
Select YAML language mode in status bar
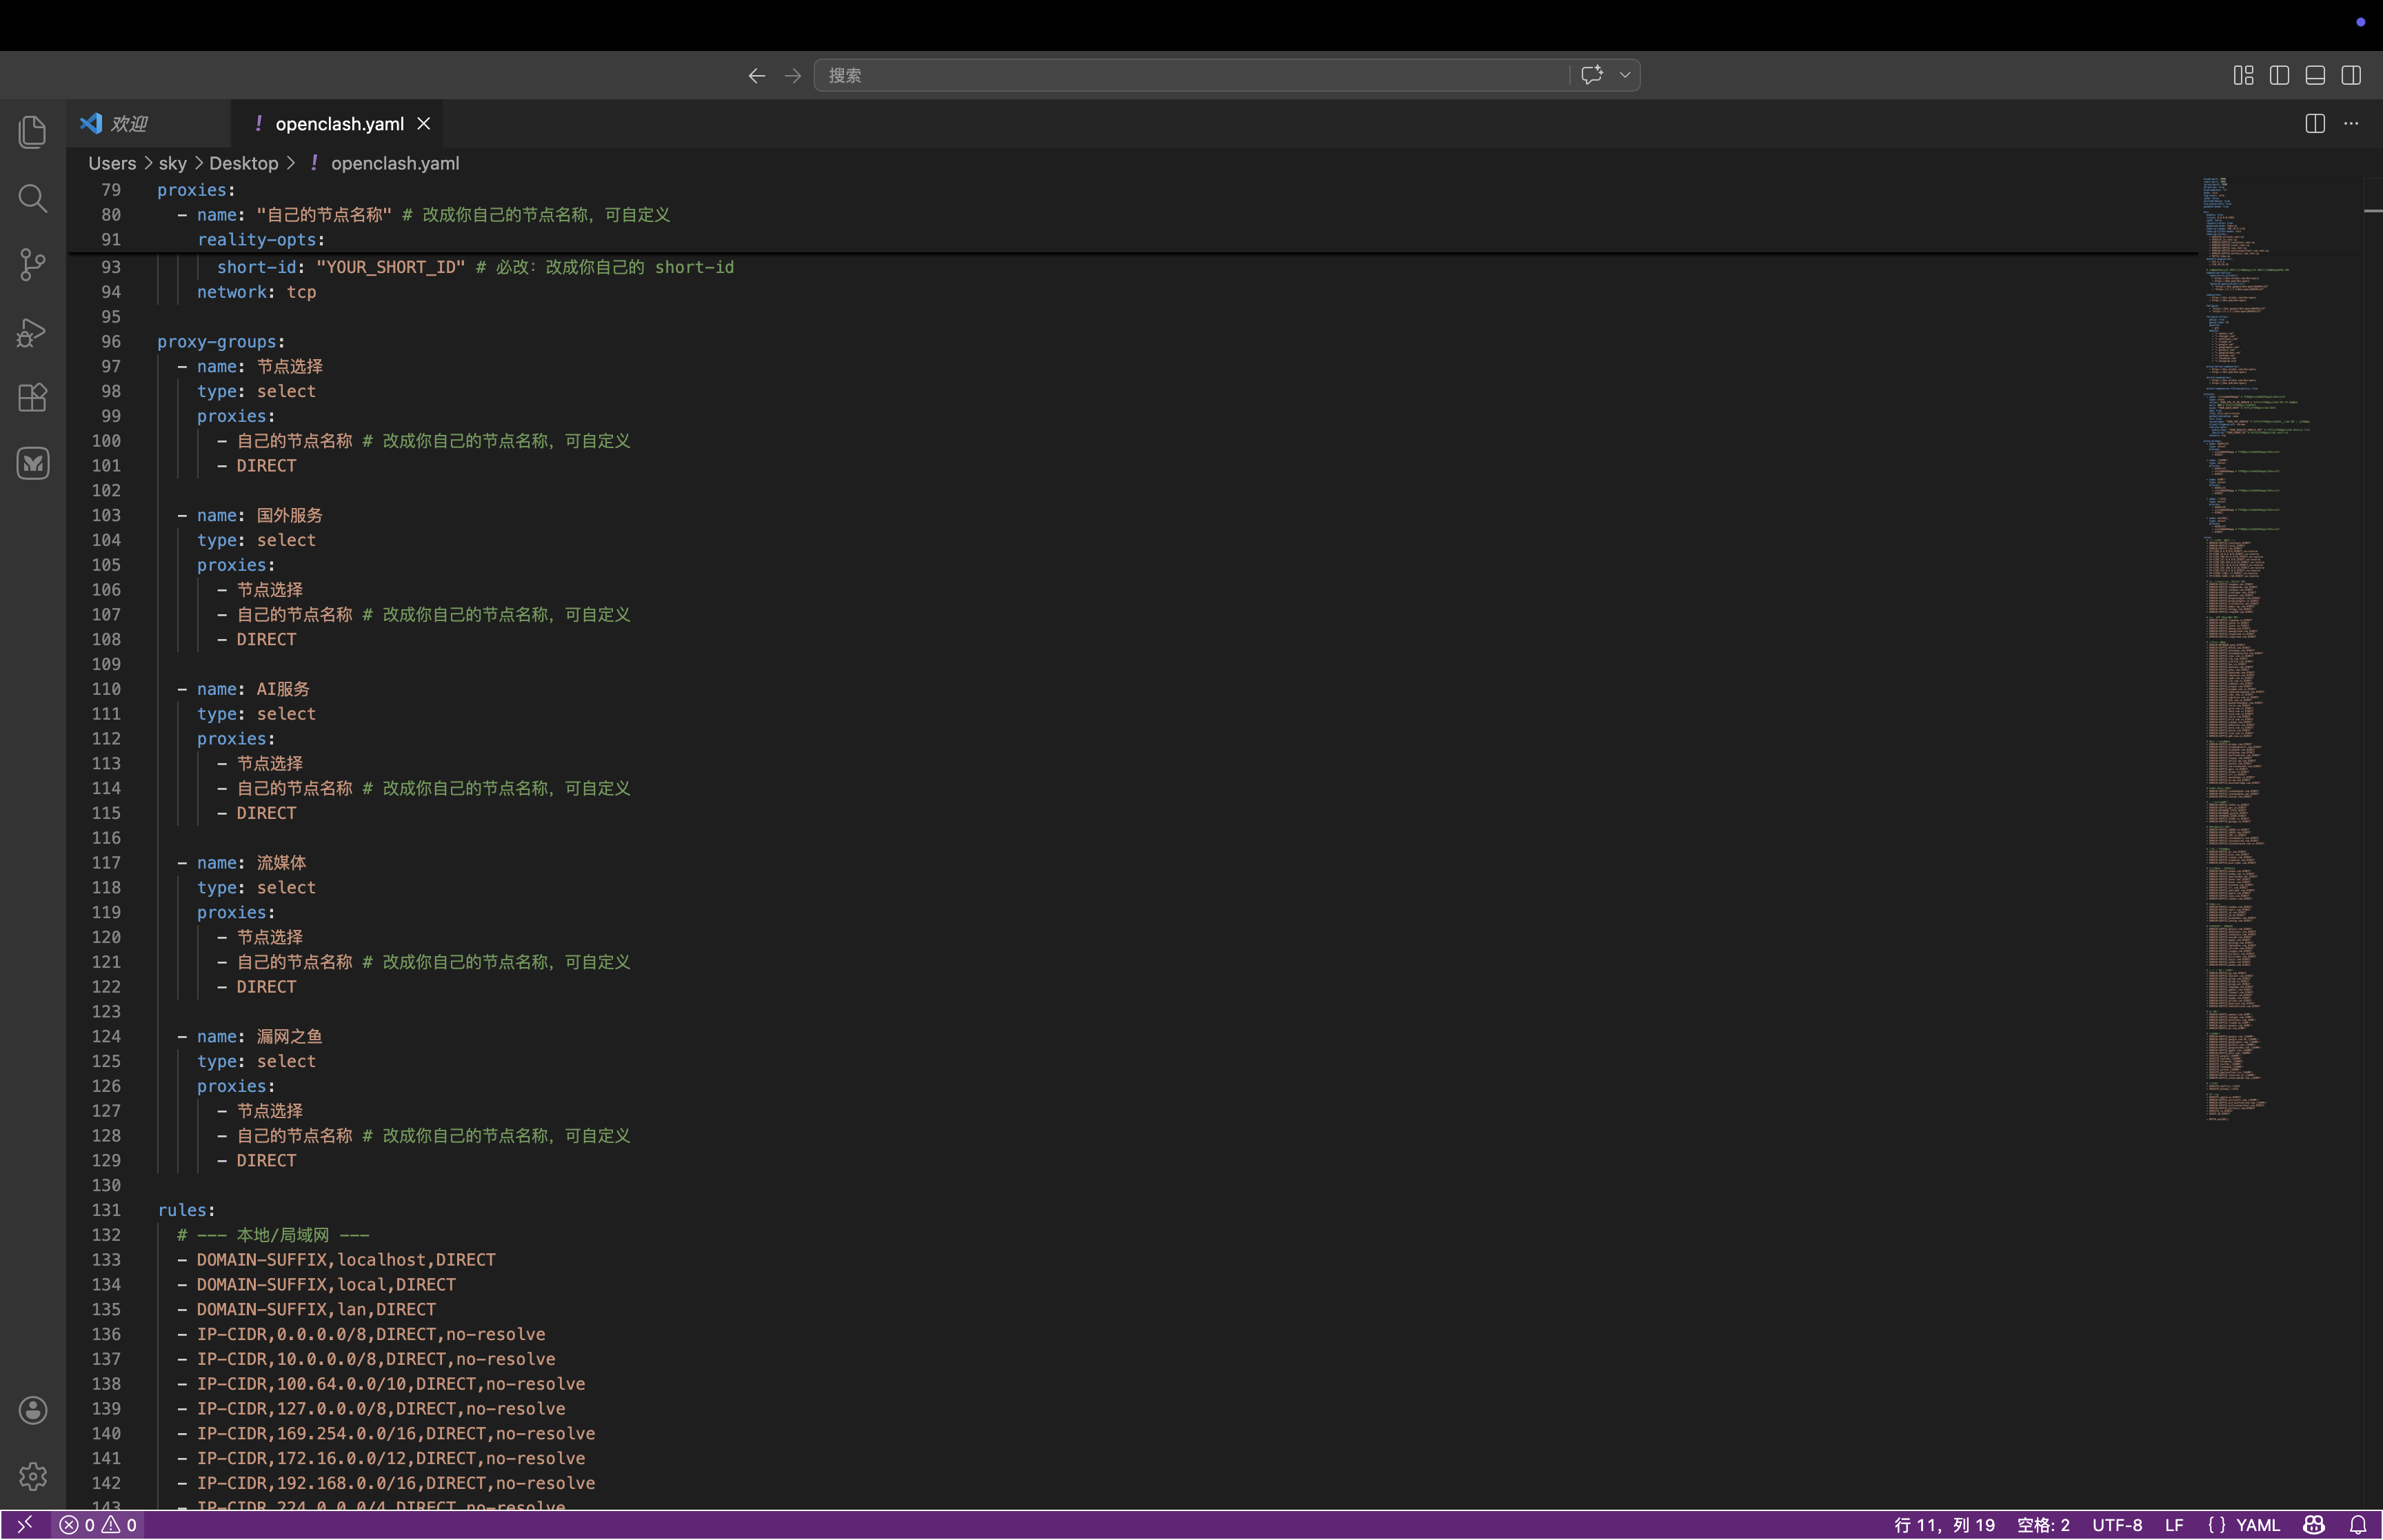point(2257,1525)
